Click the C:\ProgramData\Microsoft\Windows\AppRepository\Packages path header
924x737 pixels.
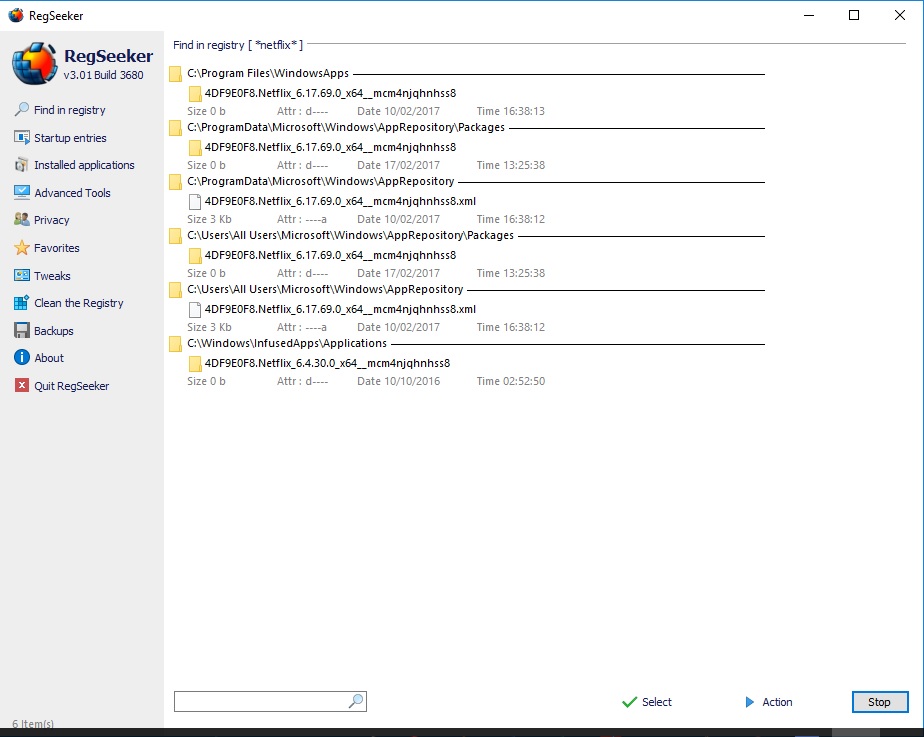click(x=346, y=127)
